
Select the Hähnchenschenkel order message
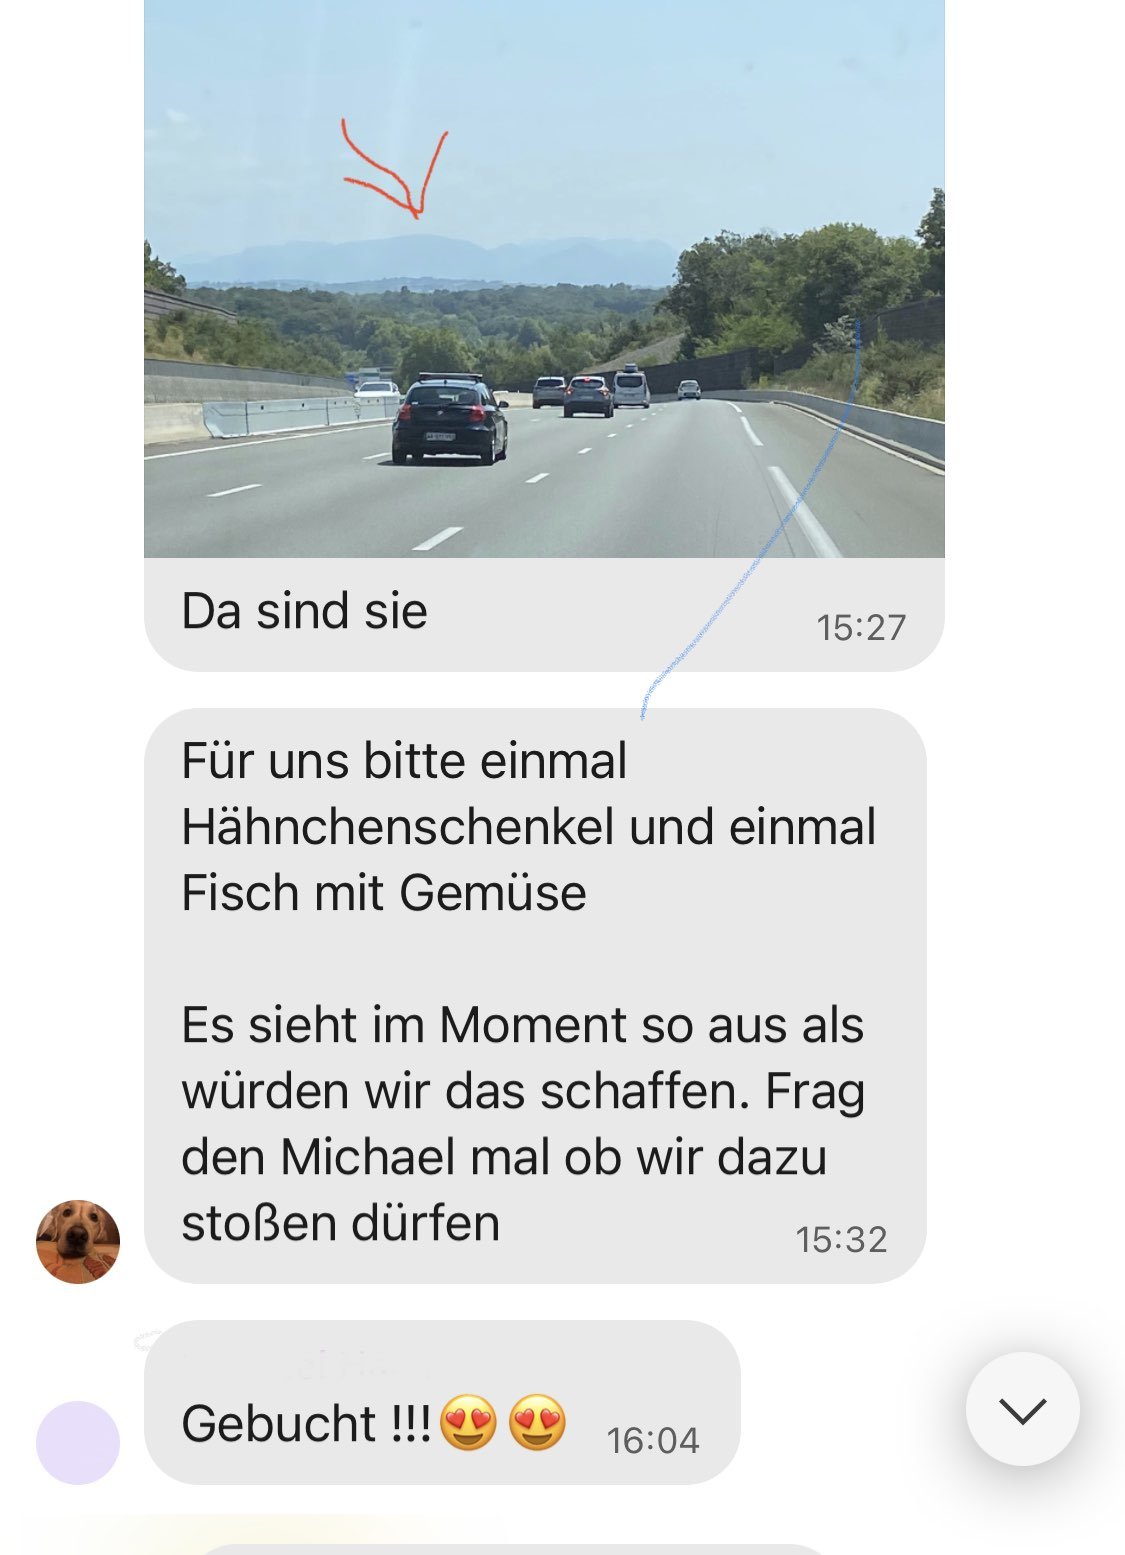(x=535, y=996)
